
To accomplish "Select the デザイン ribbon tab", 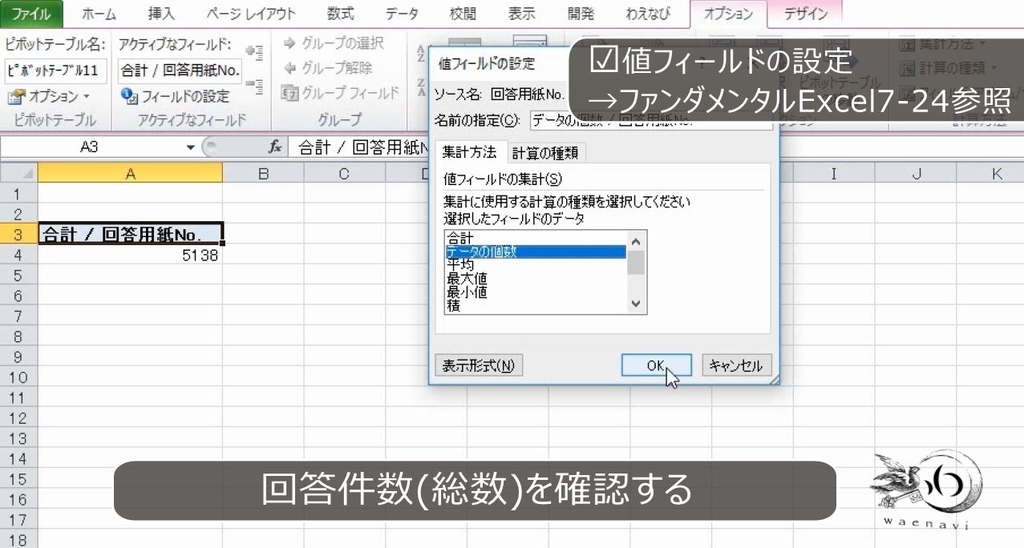I will [x=805, y=14].
